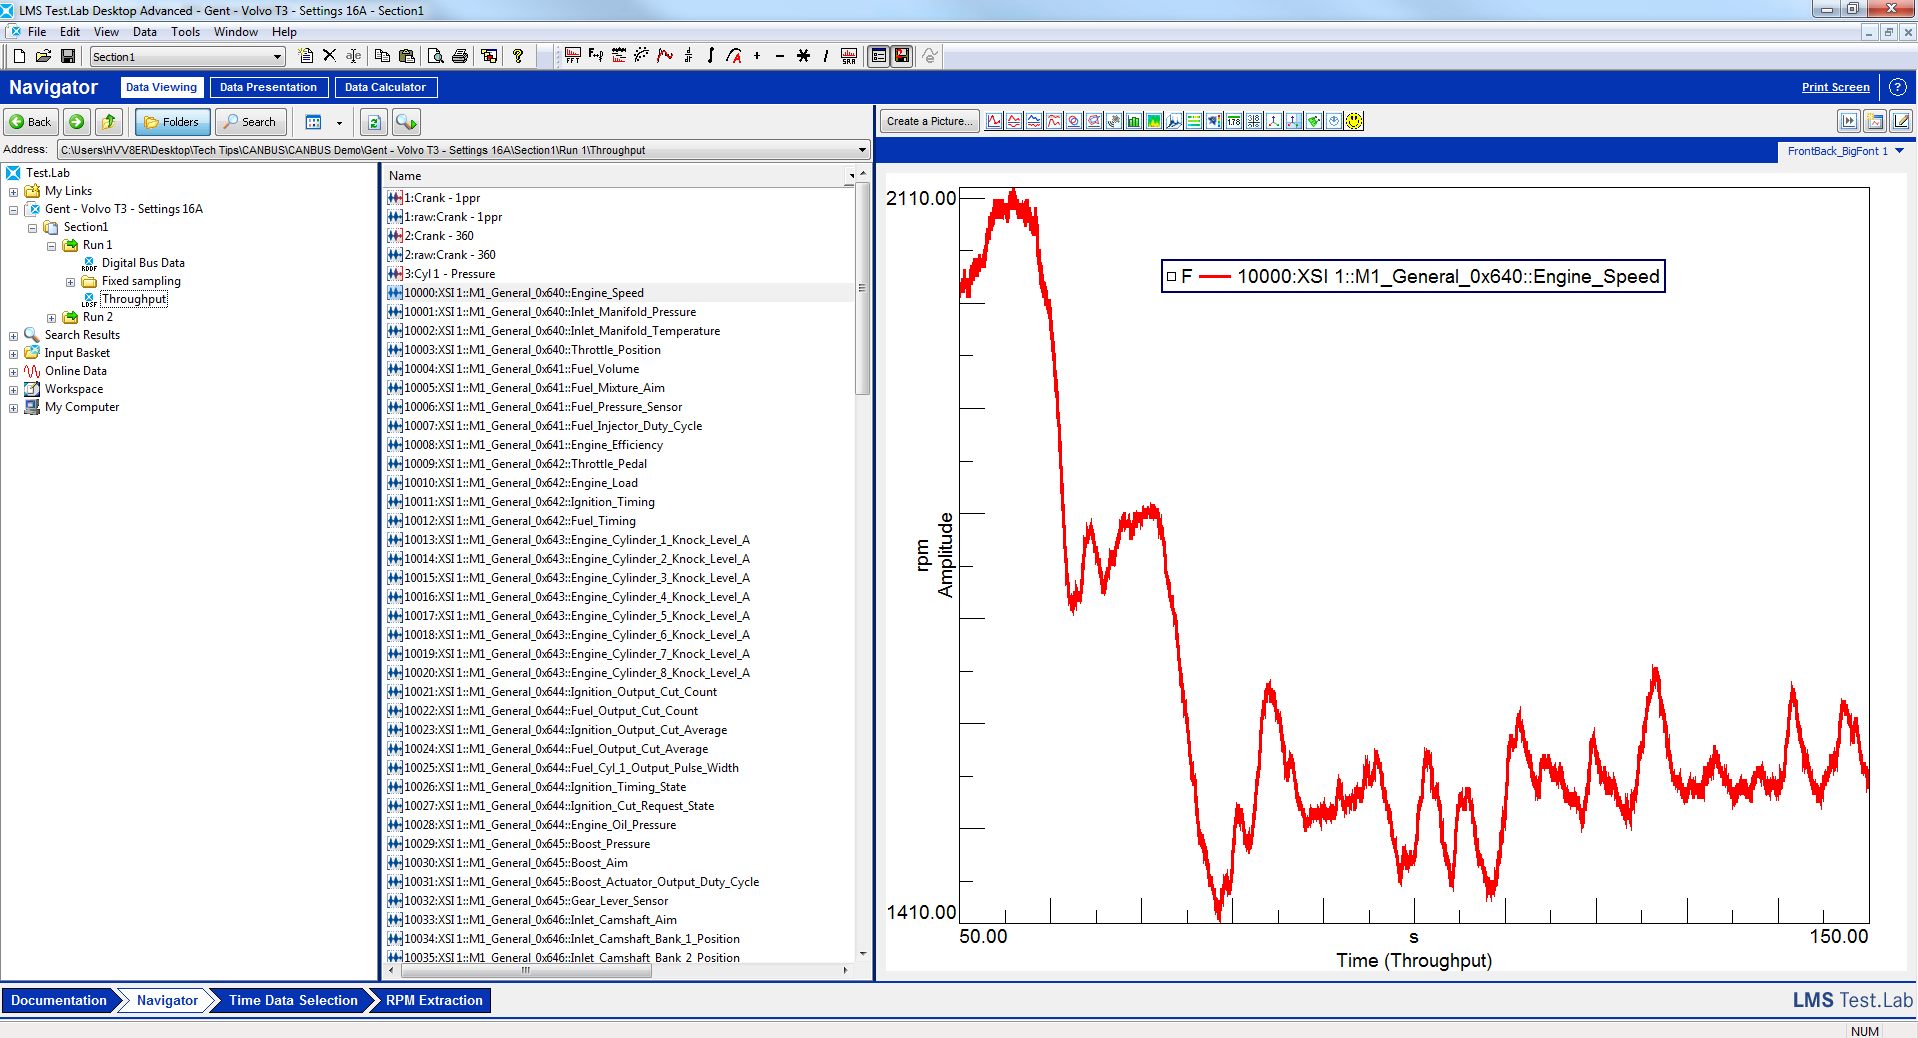Image resolution: width=1918 pixels, height=1038 pixels.
Task: Click the plus (add) math icon
Action: pos(757,56)
